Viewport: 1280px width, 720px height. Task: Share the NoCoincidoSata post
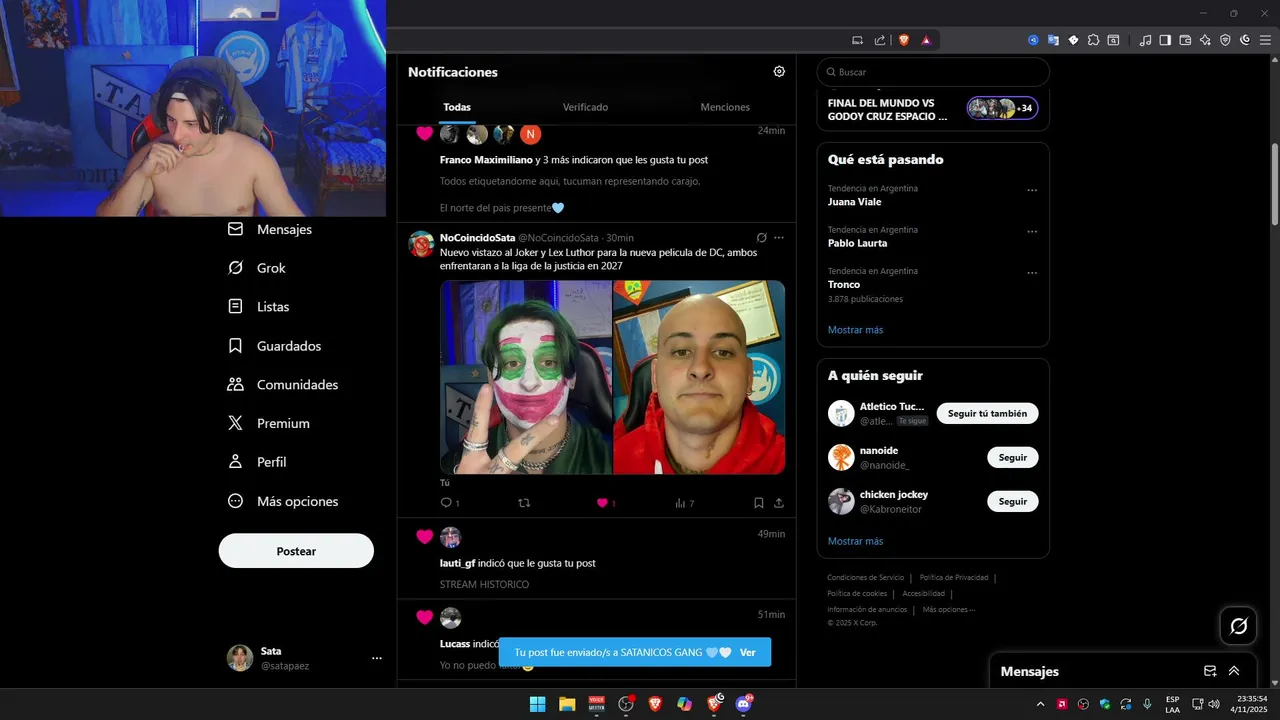pos(779,503)
